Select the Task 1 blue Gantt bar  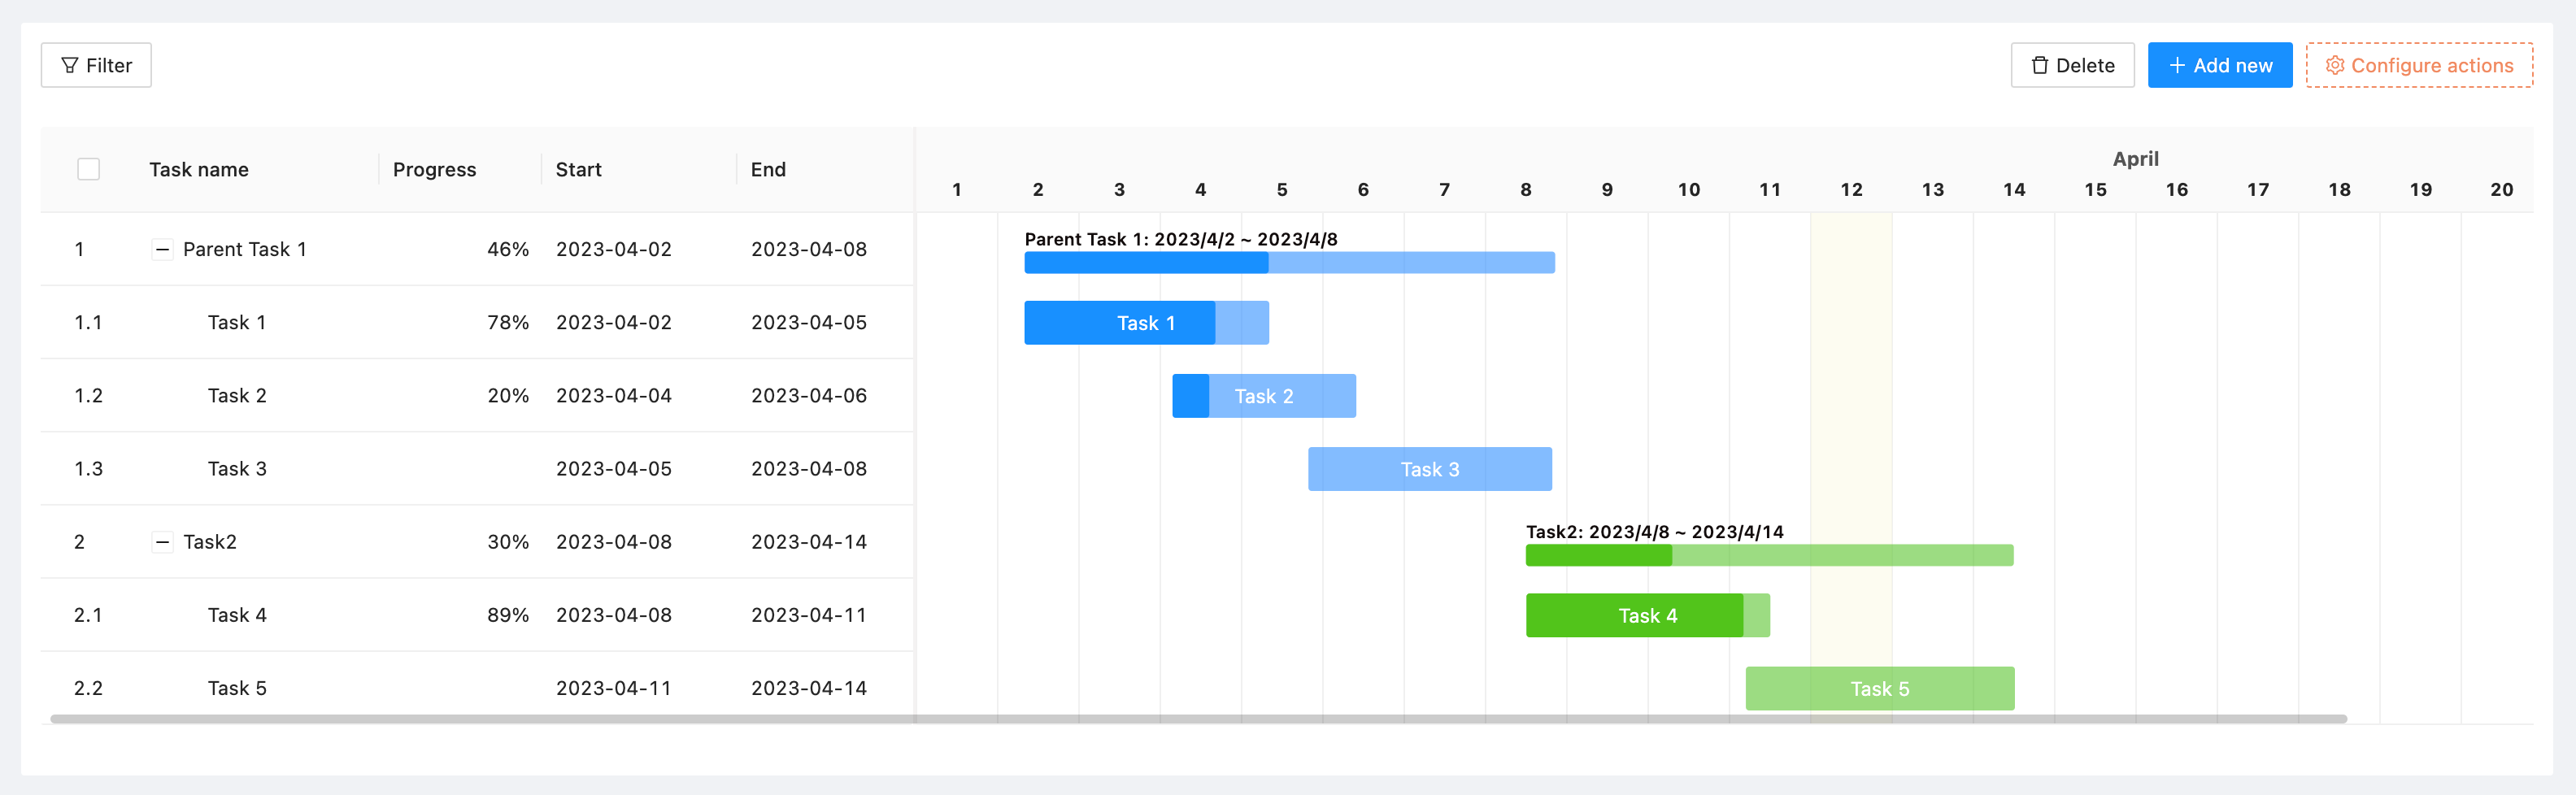click(1145, 324)
